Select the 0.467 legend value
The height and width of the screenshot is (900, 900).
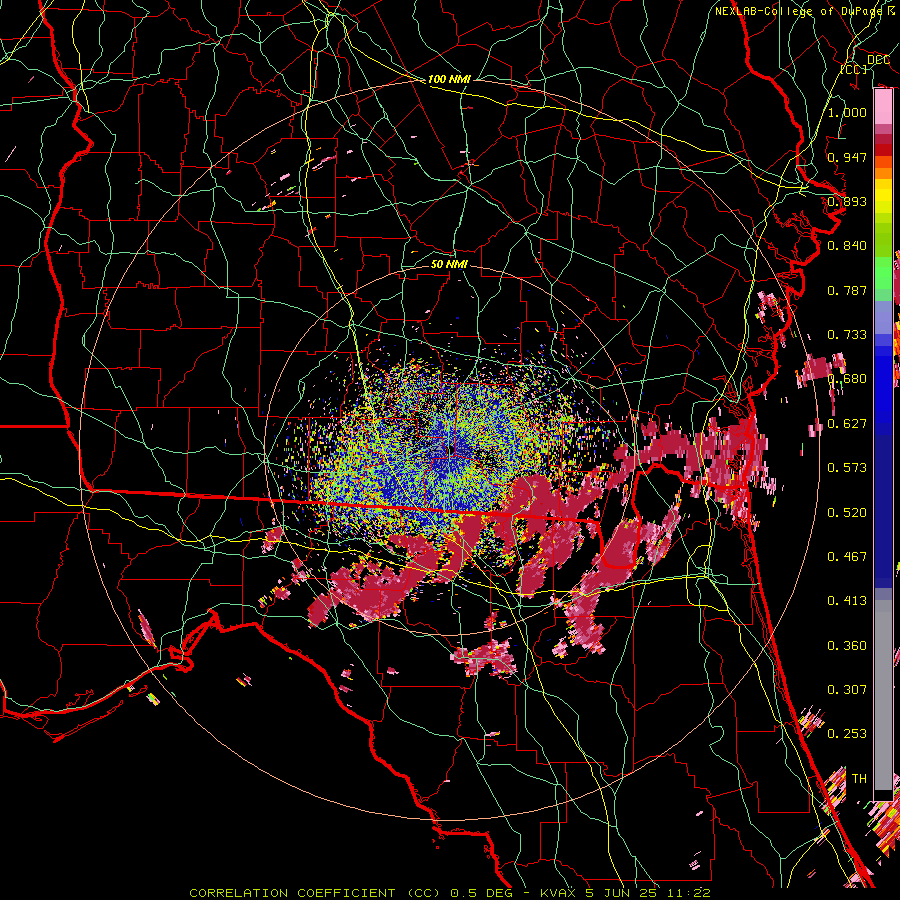847,557
